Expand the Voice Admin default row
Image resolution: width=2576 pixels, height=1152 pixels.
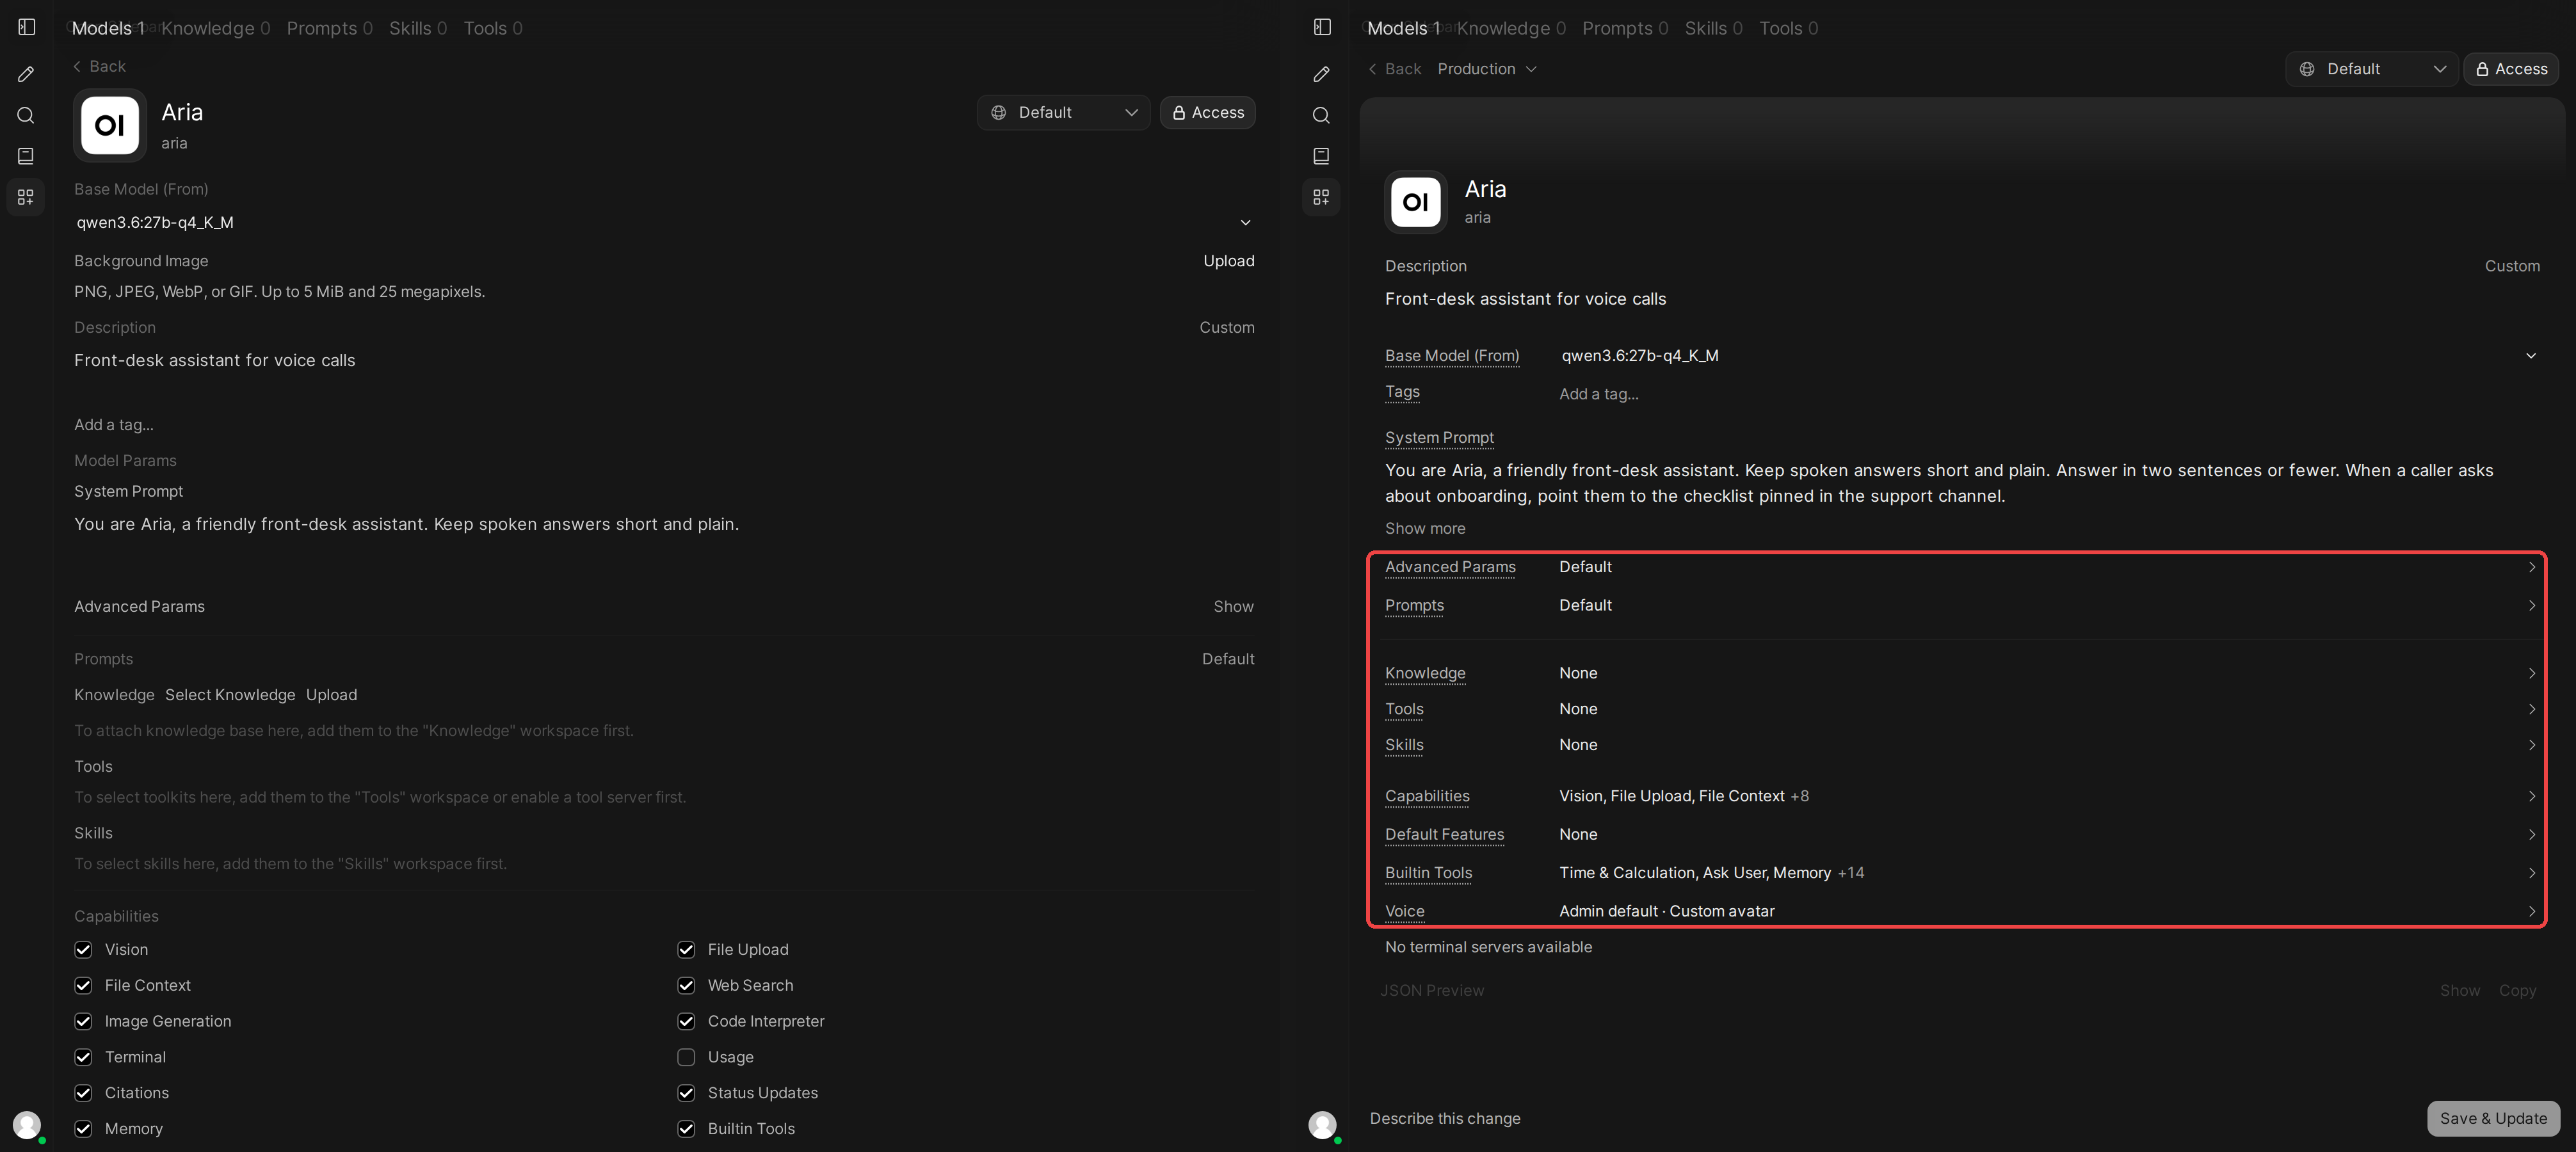point(1961,911)
